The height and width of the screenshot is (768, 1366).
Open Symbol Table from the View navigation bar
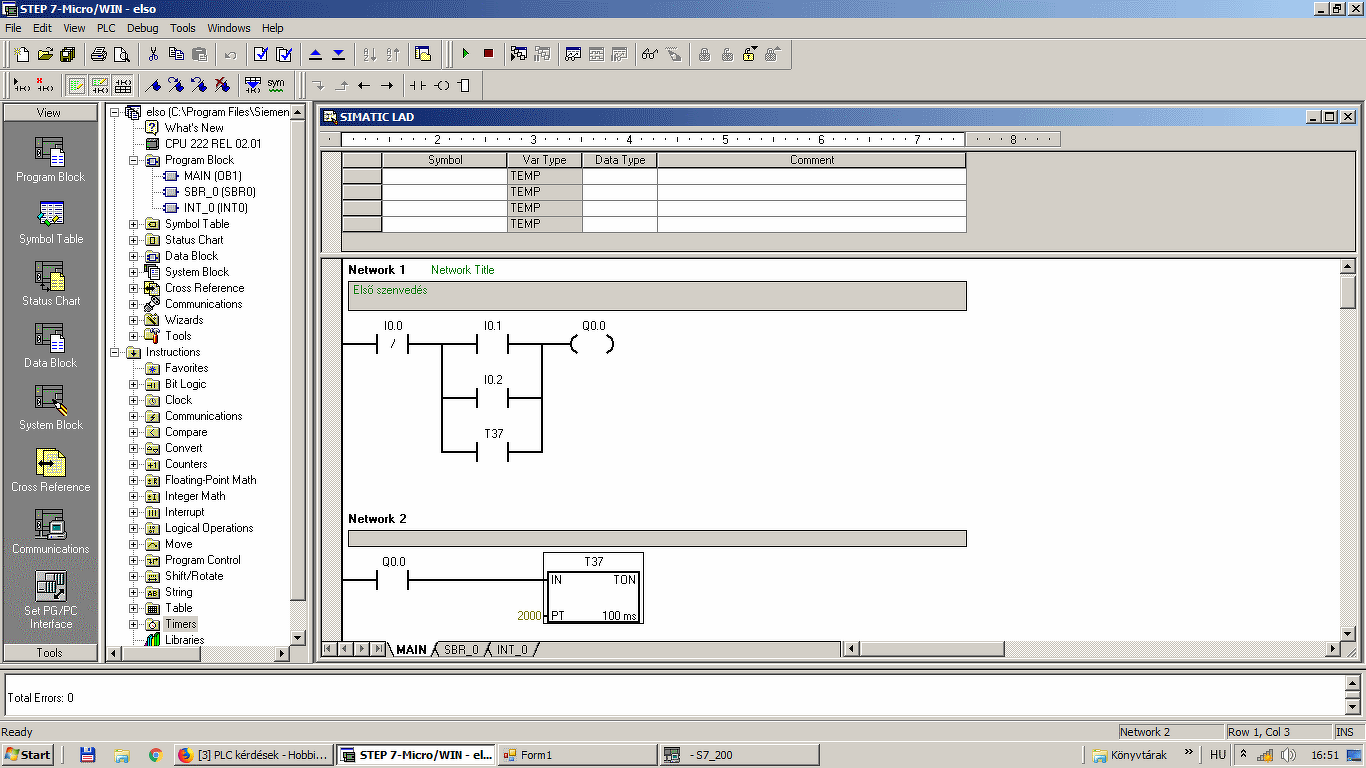point(51,223)
